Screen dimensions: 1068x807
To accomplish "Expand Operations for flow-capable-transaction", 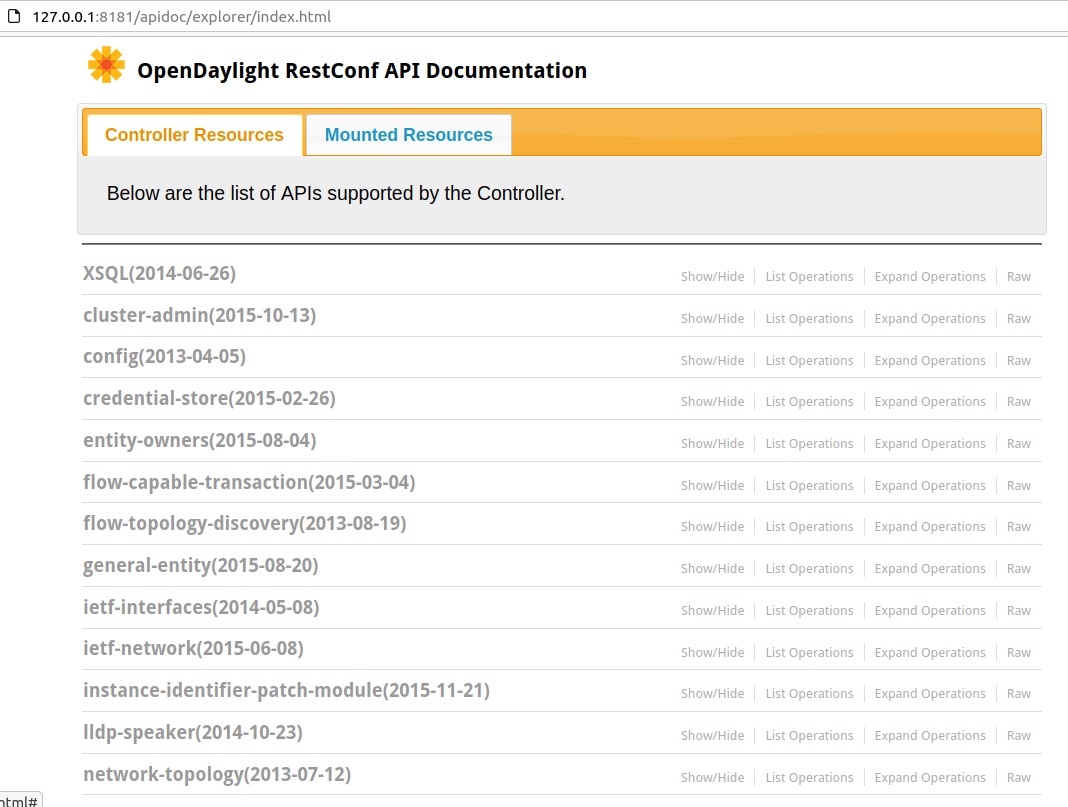I will point(930,486).
